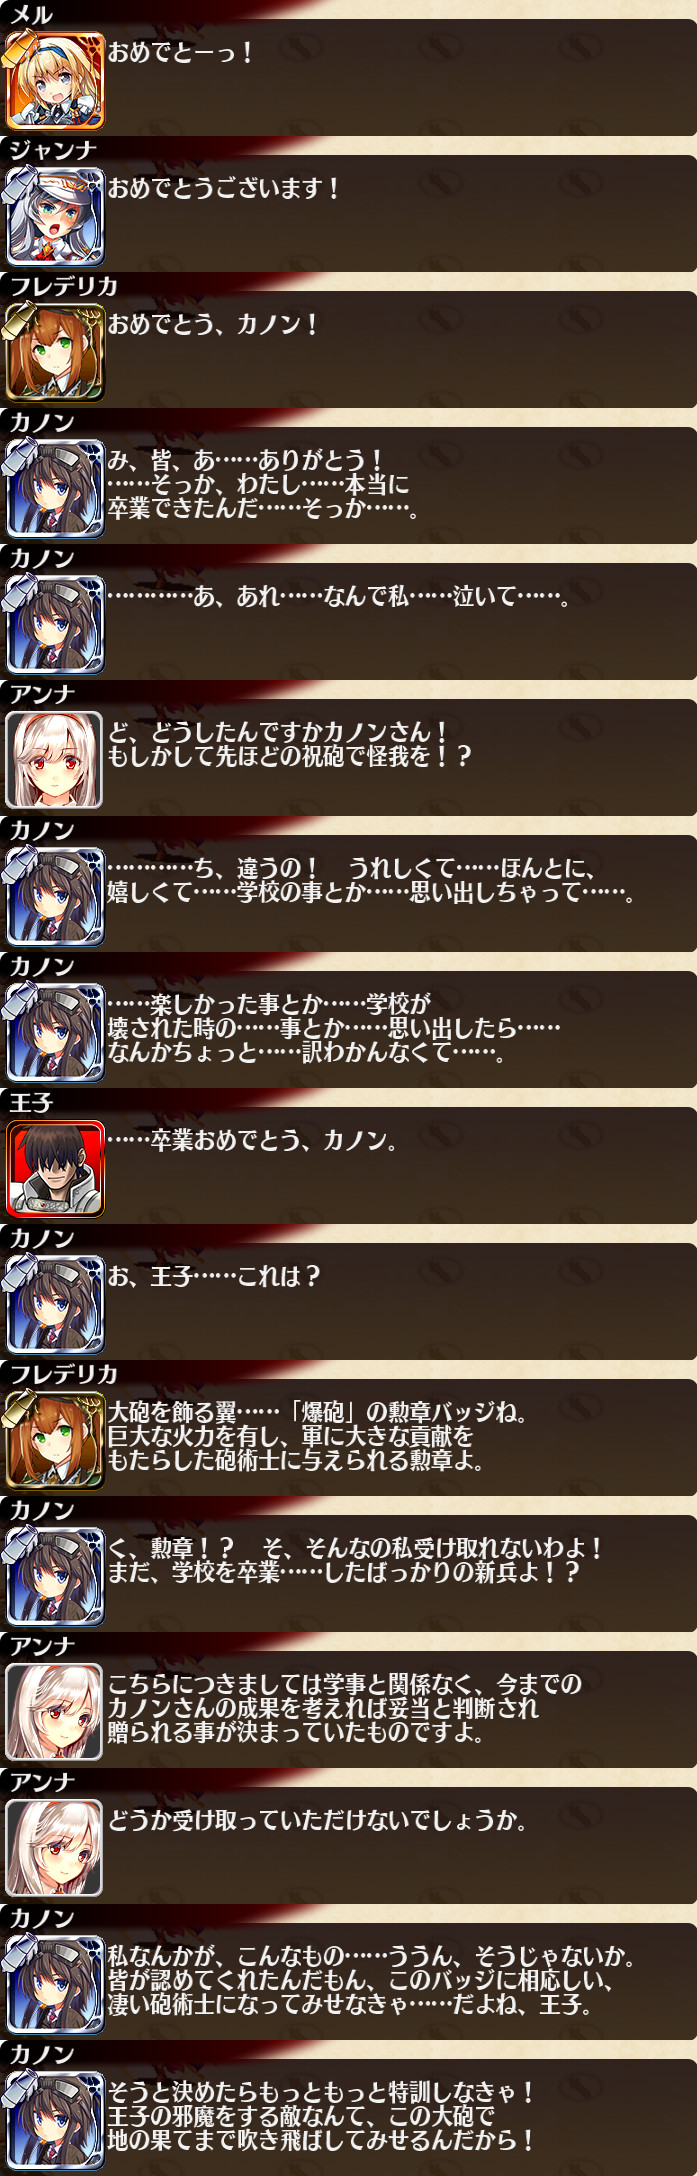Click dialogue line 卒業おめでとう、カノン。
Viewport: 697px width, 2176px height.
click(x=252, y=1140)
